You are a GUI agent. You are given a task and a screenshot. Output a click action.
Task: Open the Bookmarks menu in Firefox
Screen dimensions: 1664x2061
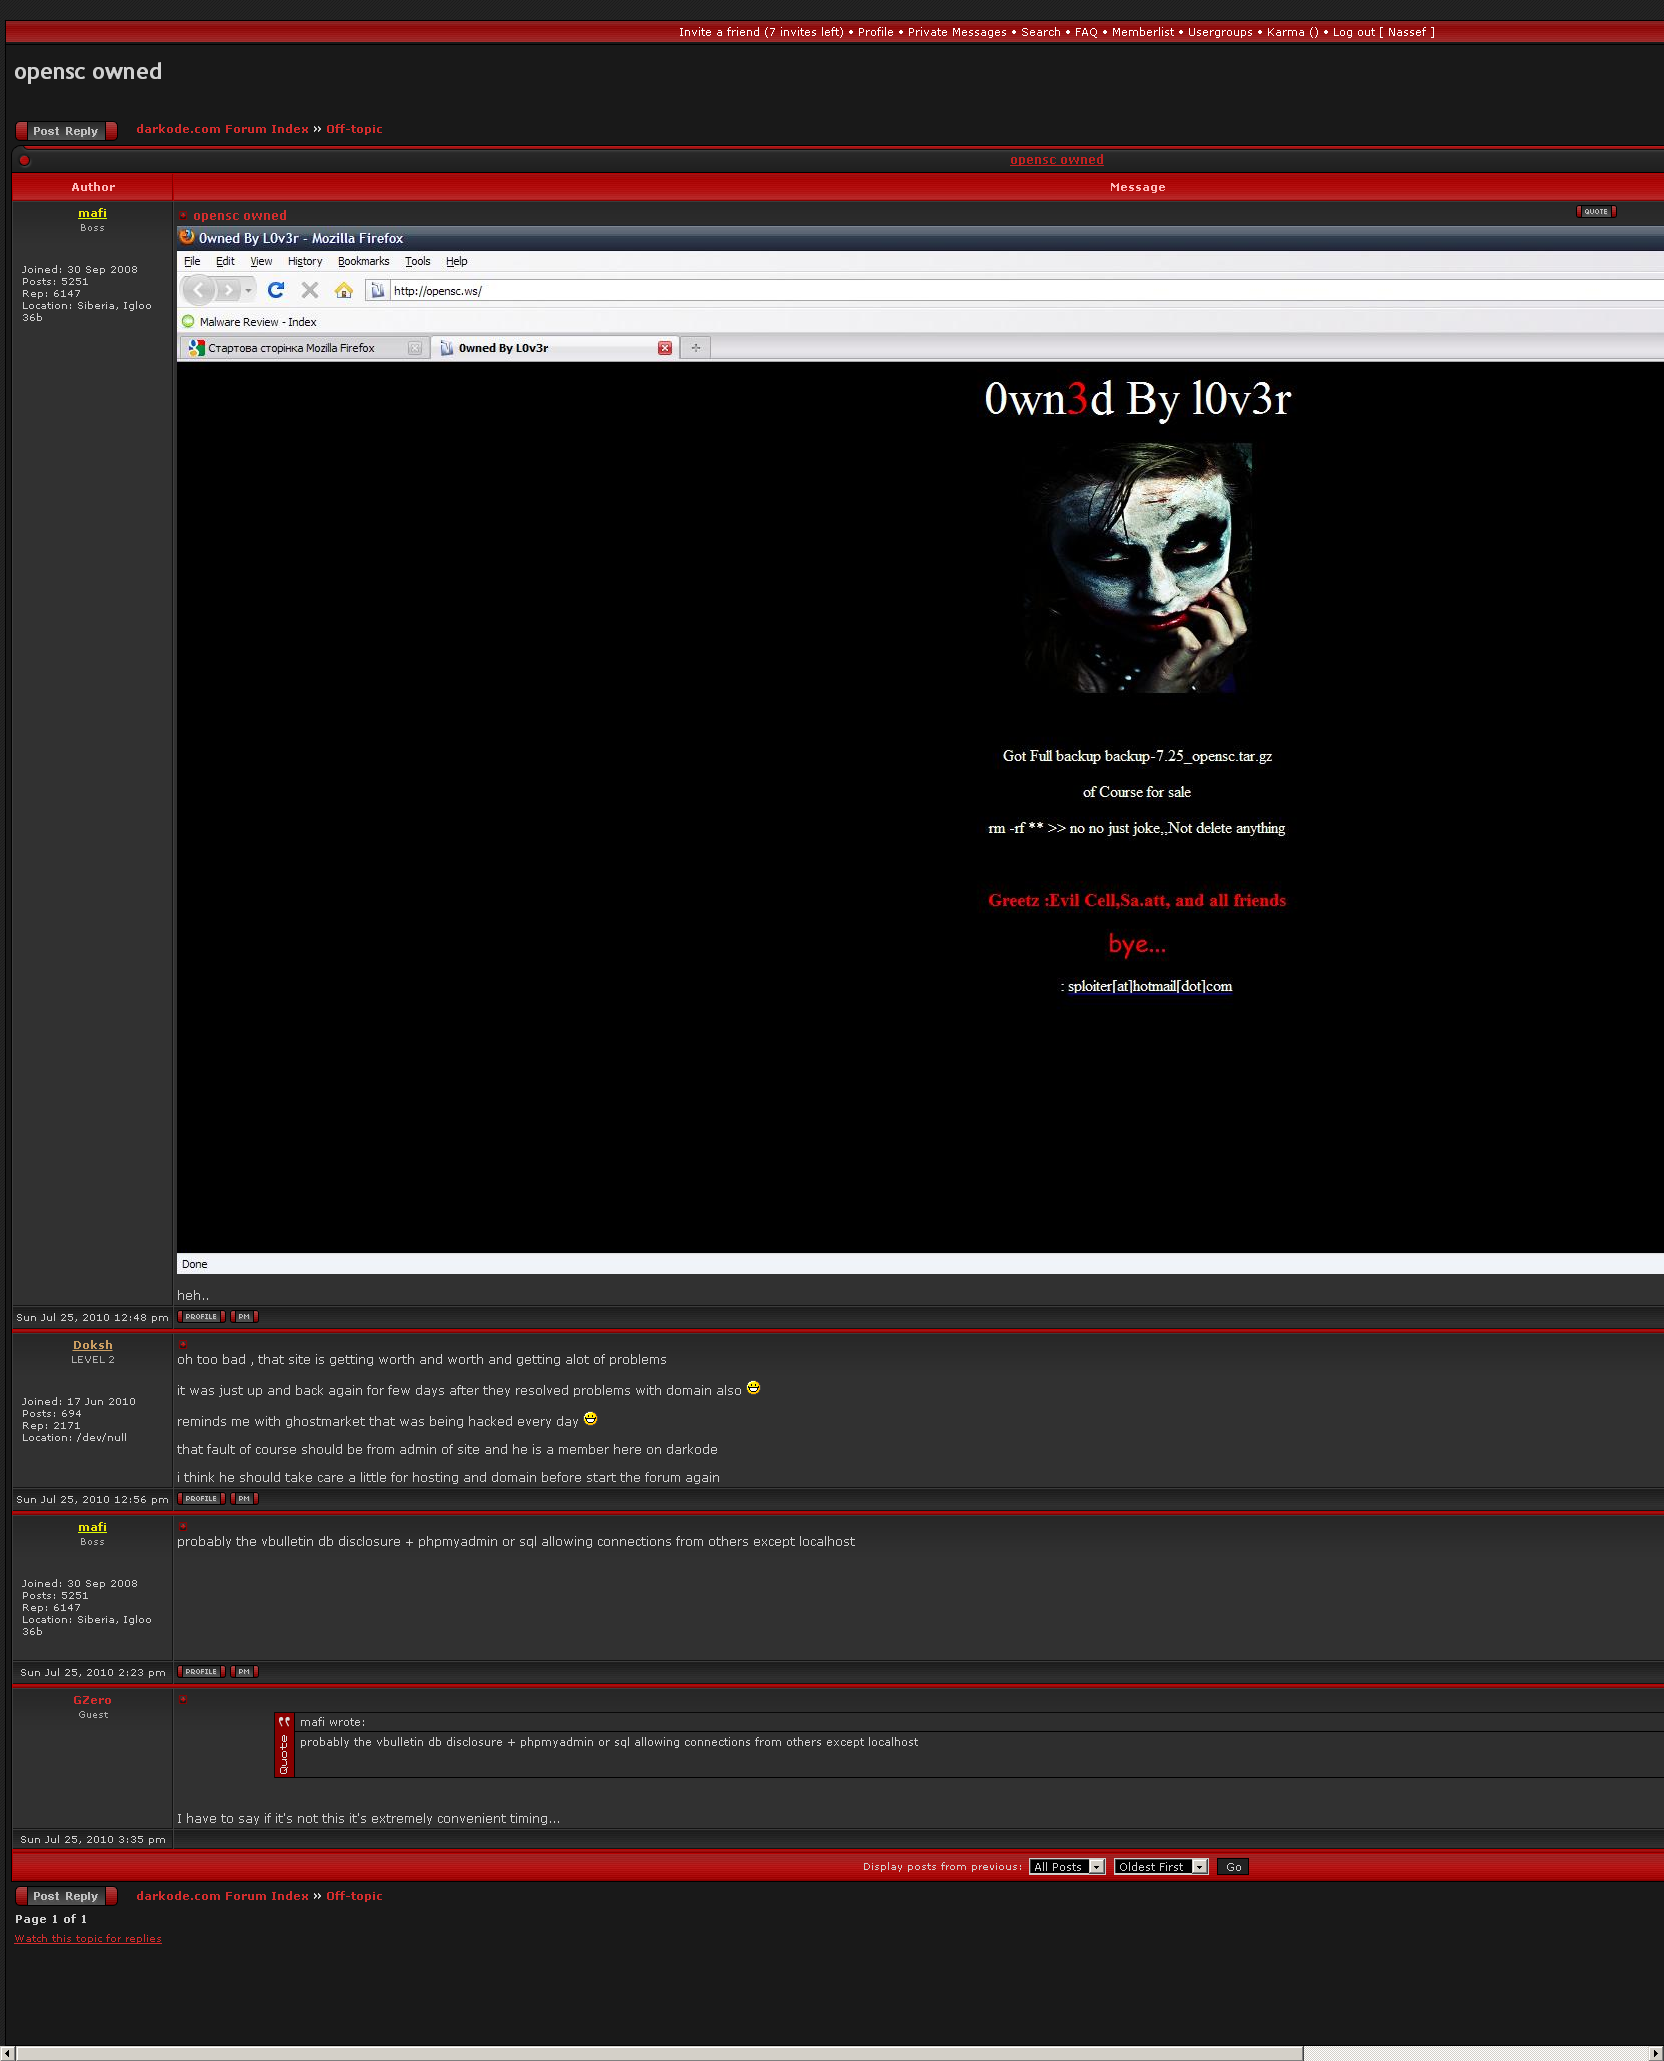363,261
